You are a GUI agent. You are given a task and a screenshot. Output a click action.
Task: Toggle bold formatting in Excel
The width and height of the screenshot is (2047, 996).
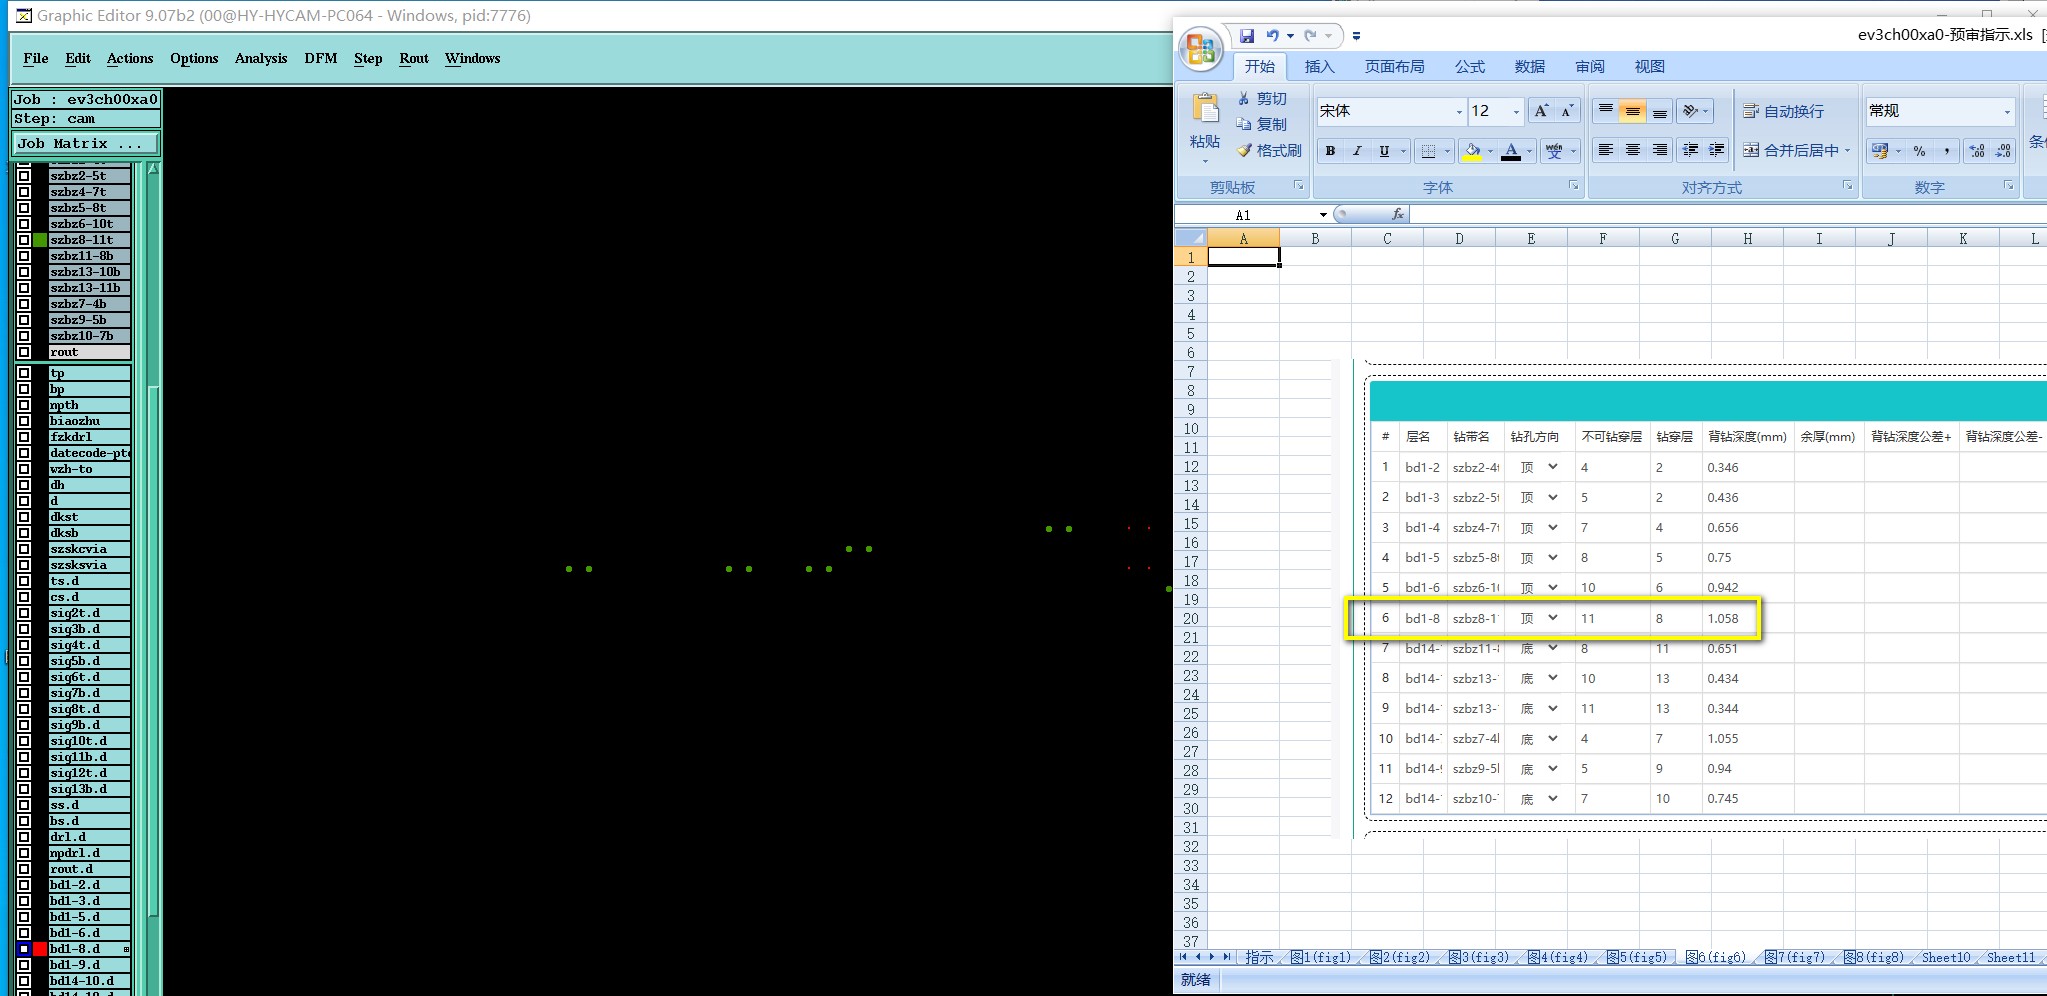pyautogui.click(x=1330, y=151)
